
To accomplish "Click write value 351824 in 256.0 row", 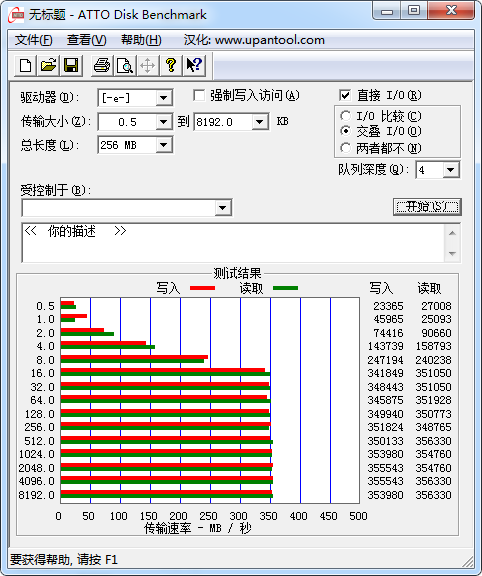I will 385,427.
